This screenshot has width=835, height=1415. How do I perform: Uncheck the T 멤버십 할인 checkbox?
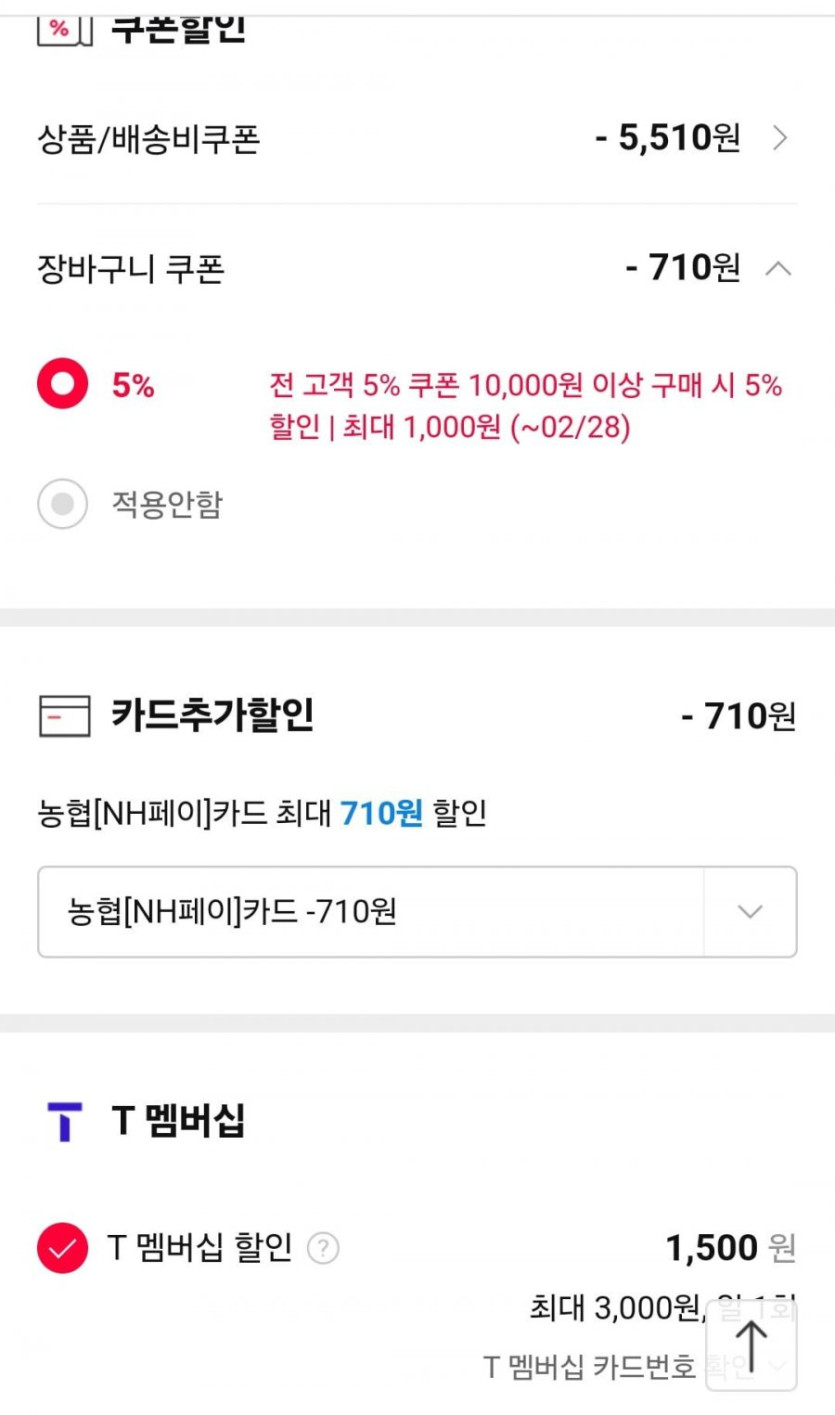coord(62,1248)
